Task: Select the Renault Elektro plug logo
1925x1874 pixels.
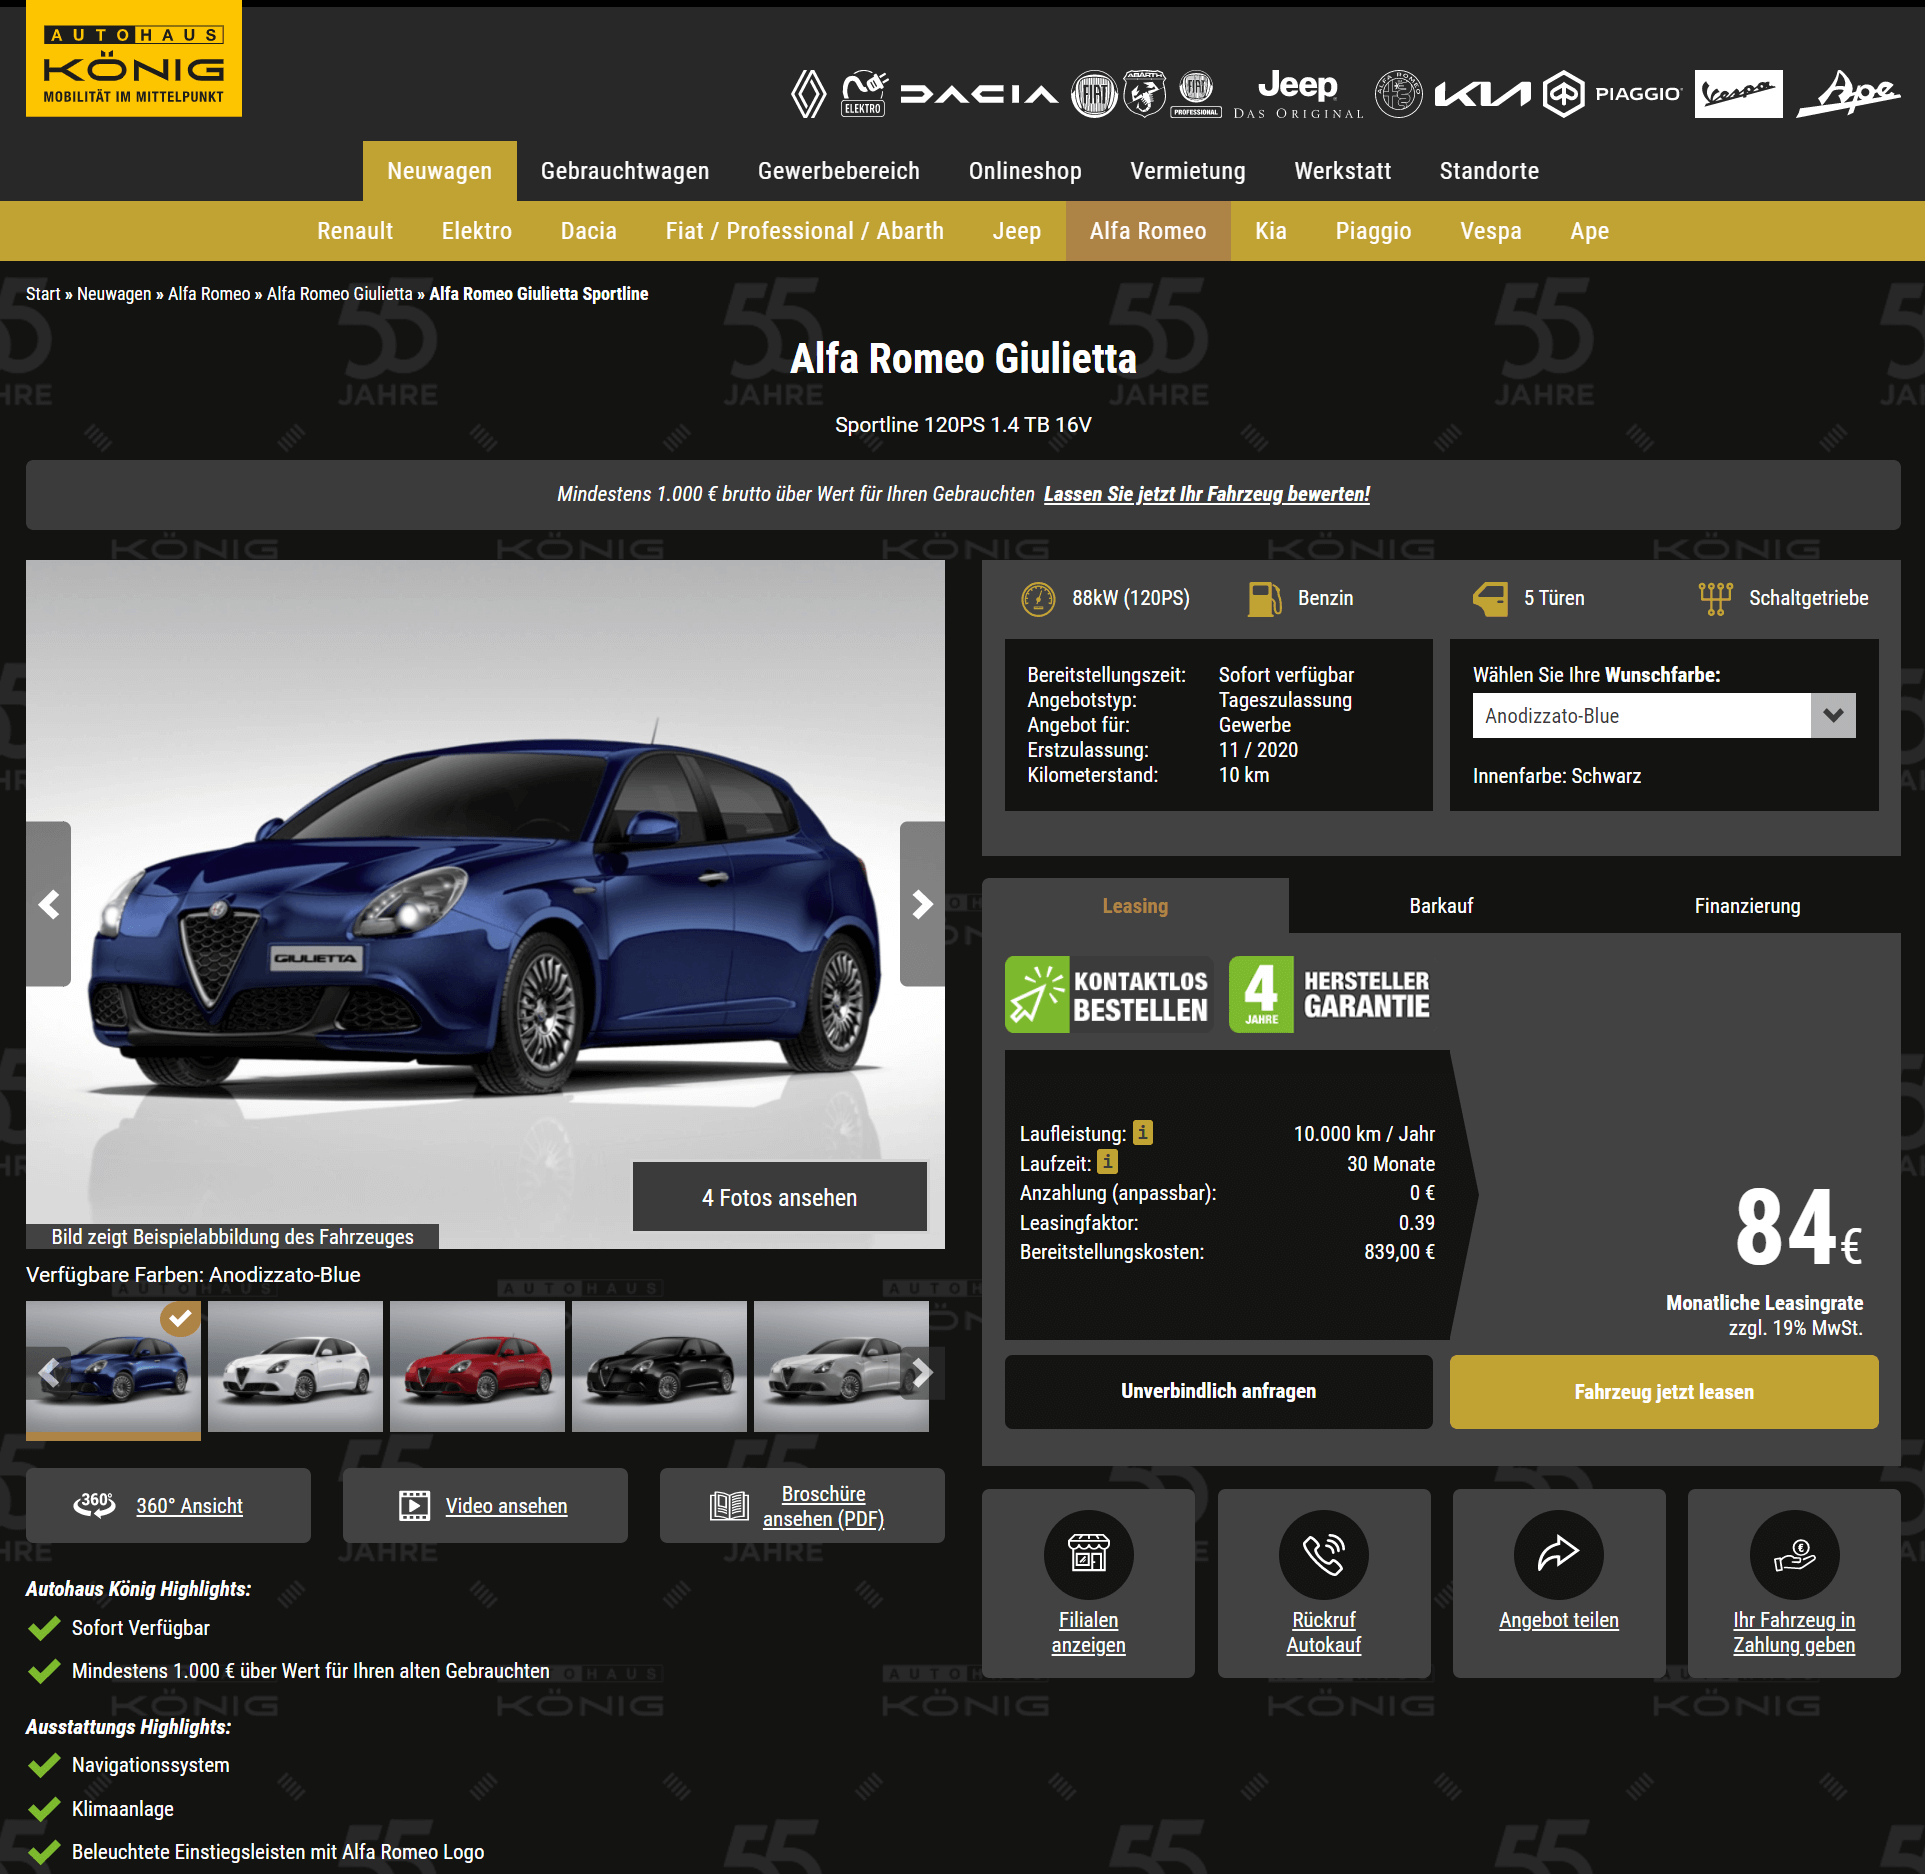Action: click(x=864, y=94)
